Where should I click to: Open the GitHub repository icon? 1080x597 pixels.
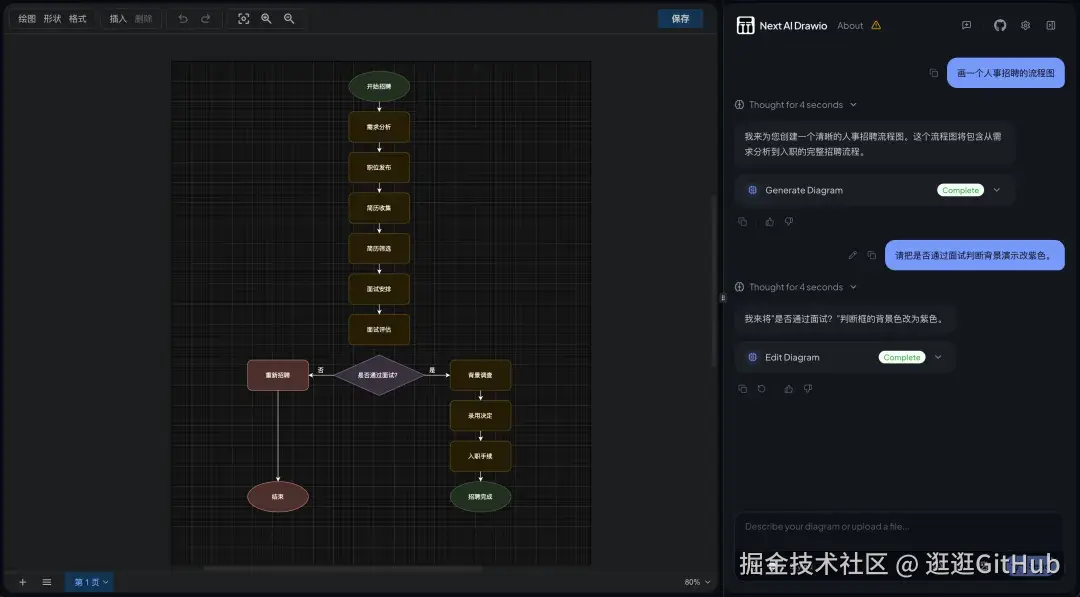pyautogui.click(x=1000, y=25)
